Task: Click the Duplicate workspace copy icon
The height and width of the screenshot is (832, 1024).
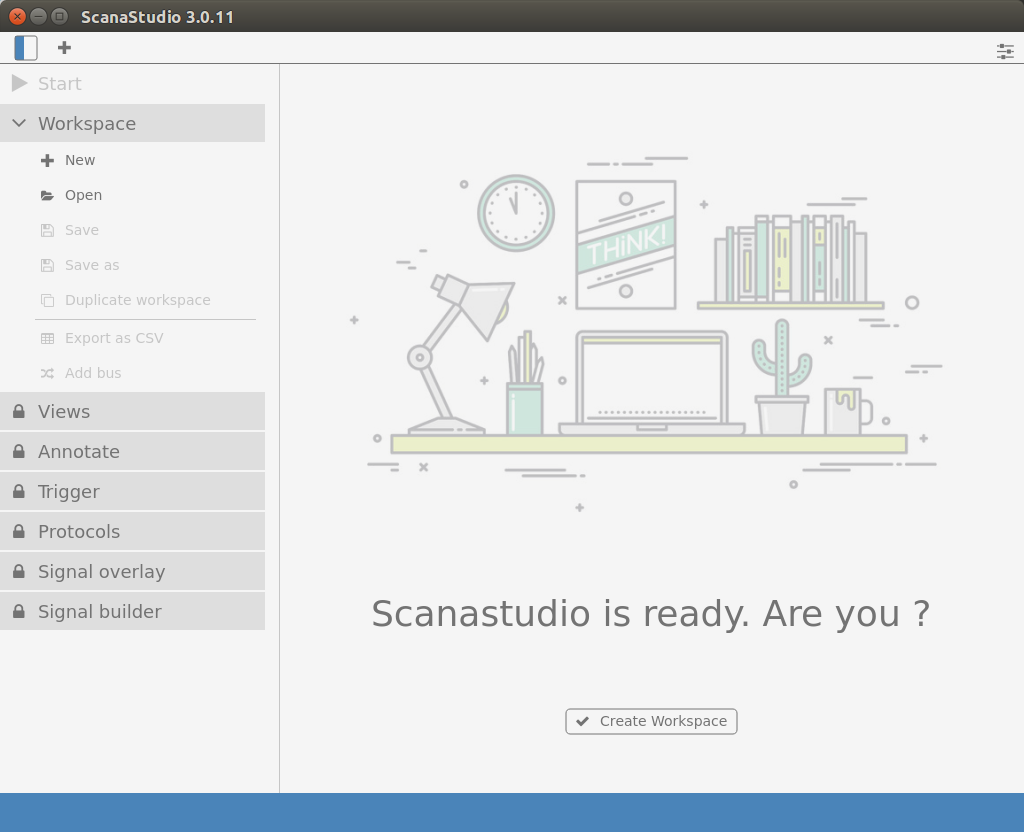Action: [x=47, y=300]
